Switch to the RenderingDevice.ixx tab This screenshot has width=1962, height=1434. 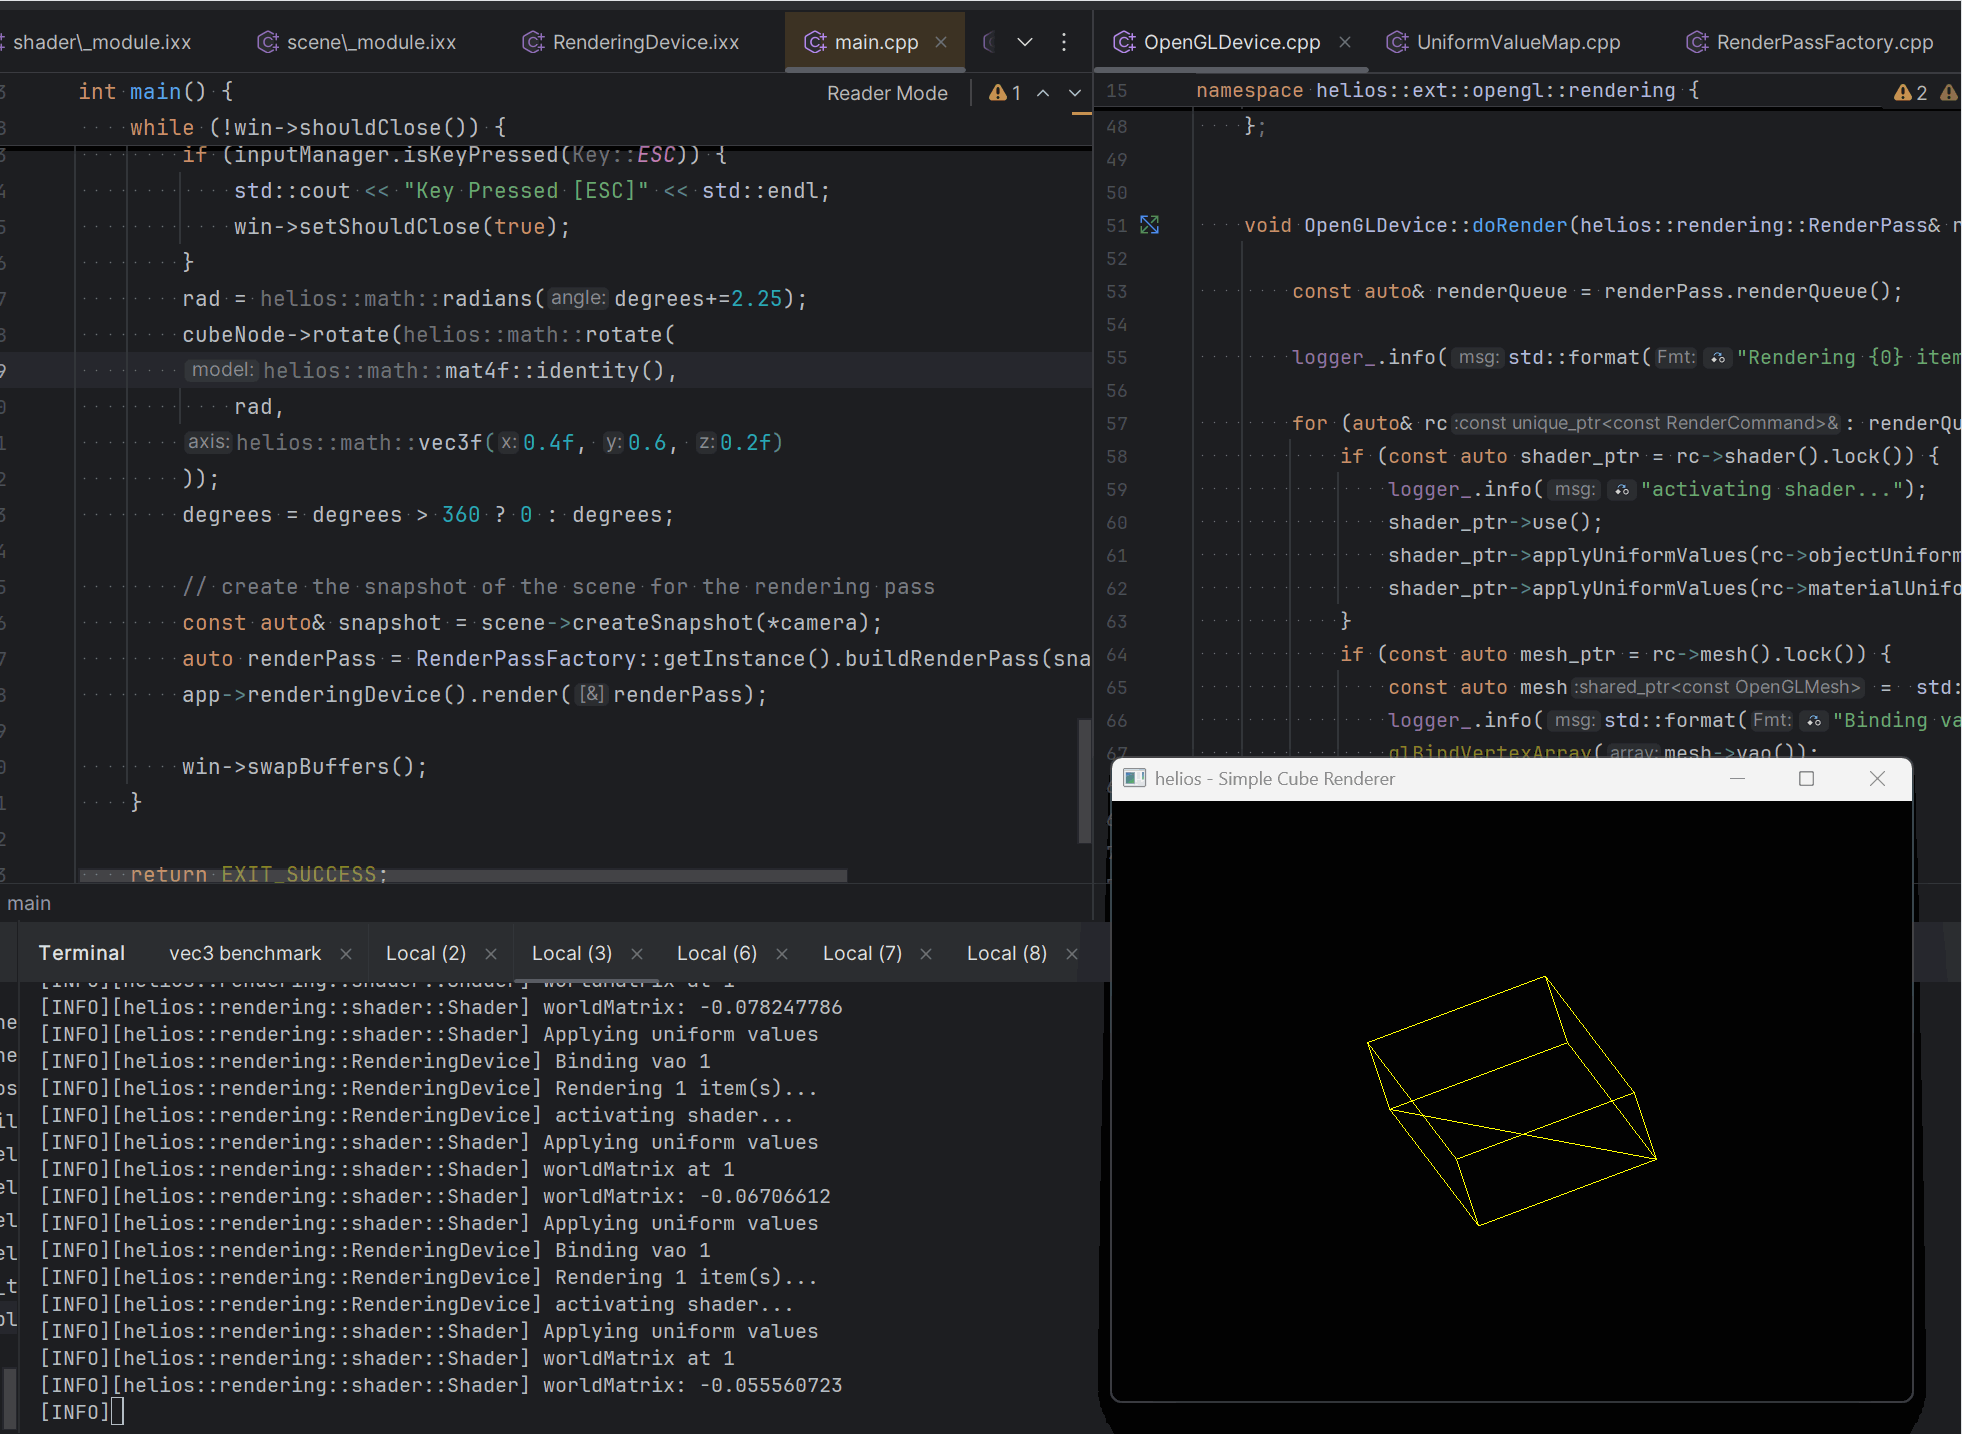645,42
